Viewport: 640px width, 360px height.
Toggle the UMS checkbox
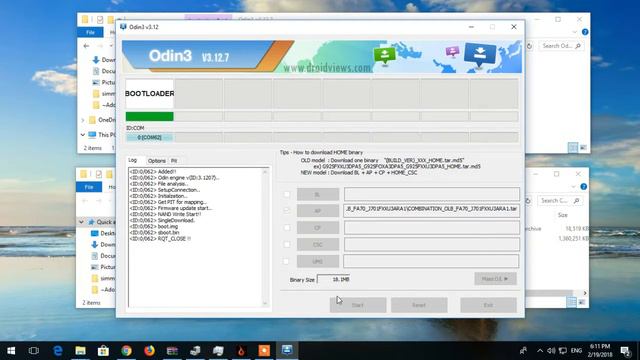[287, 261]
